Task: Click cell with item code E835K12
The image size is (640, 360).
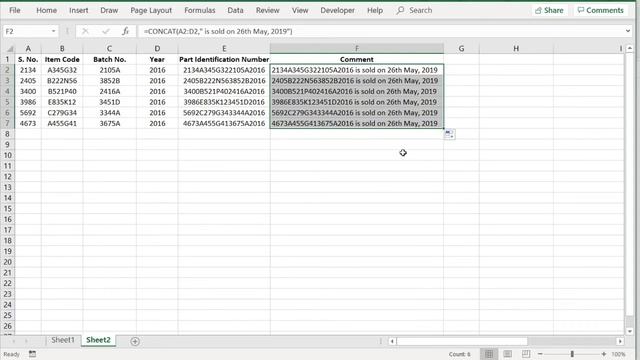Action: (62, 102)
